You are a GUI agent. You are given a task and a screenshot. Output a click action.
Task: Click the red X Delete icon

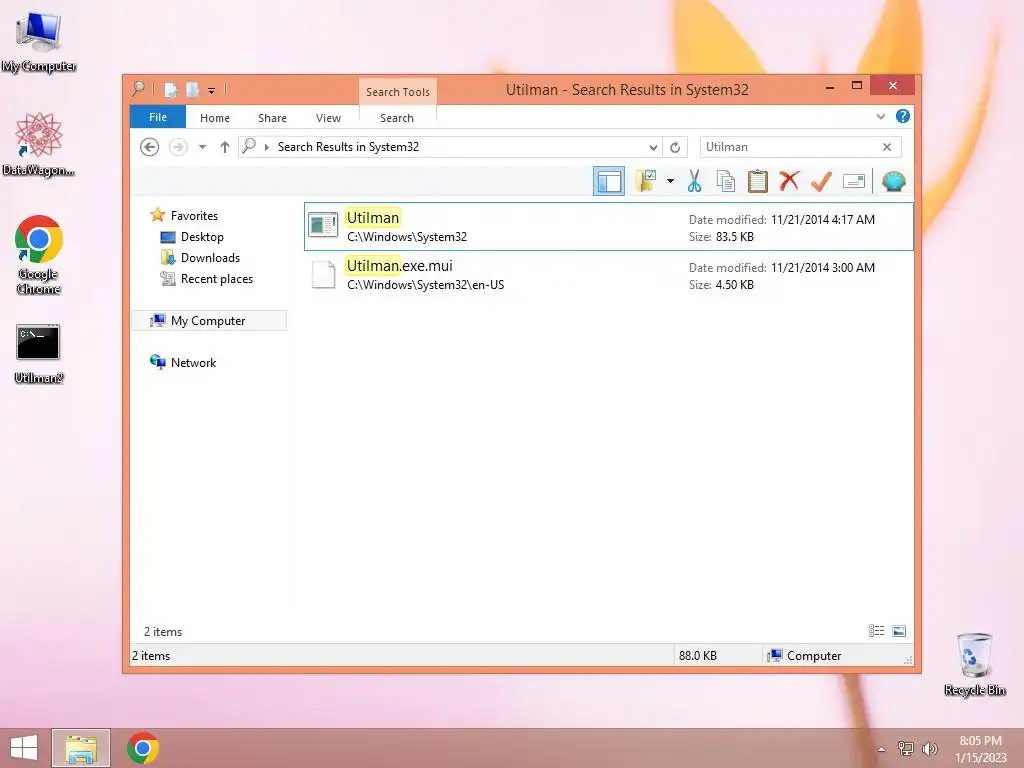(x=789, y=181)
